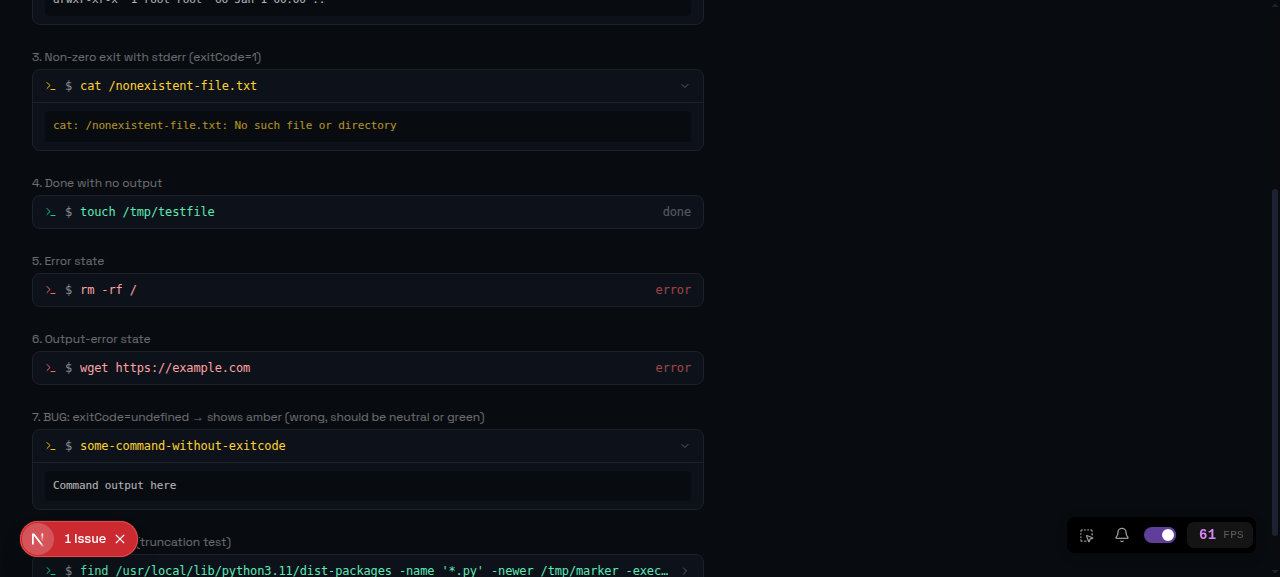The width and height of the screenshot is (1280, 577).
Task: Click terminal icon beside the find command
Action: (50, 571)
